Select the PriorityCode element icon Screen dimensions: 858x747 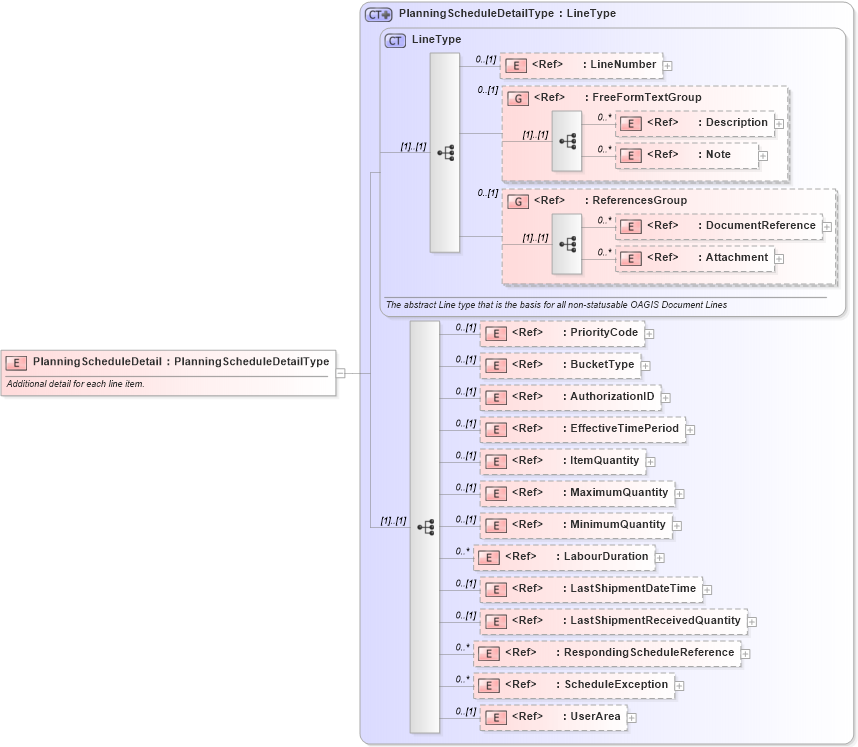tap(495, 333)
